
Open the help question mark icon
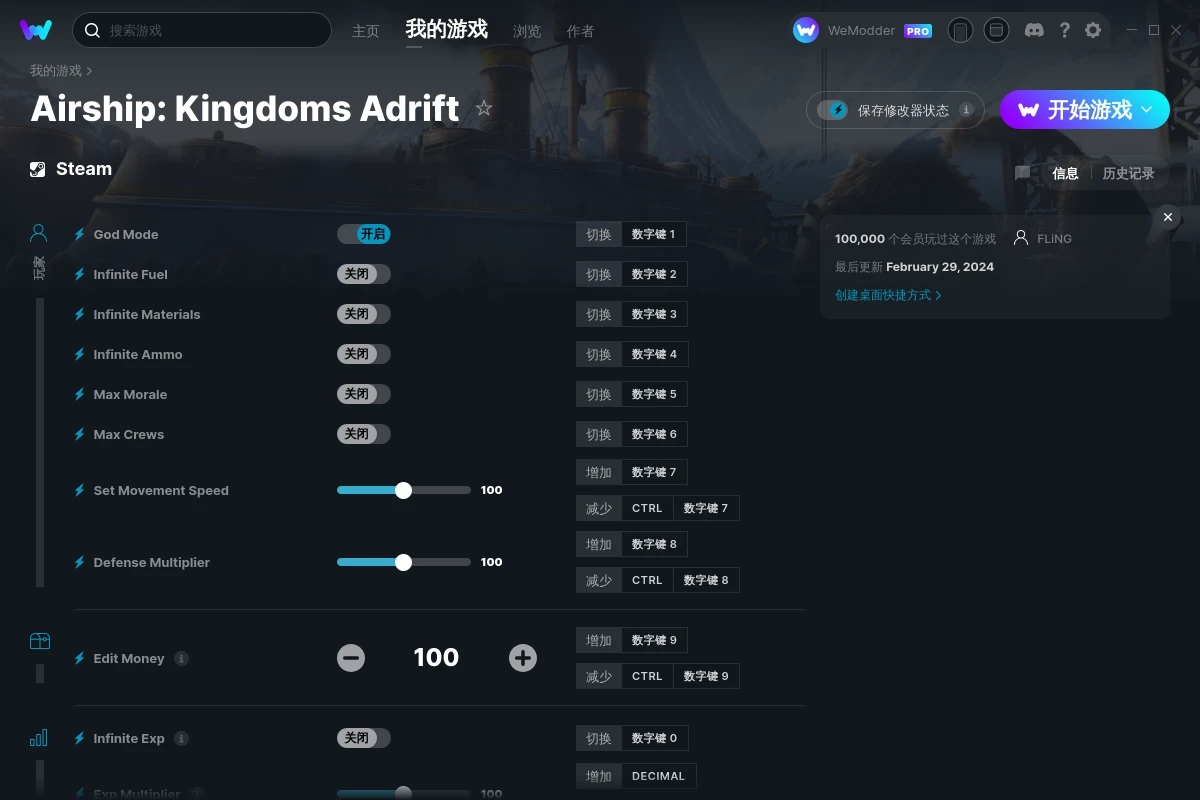coord(1065,30)
